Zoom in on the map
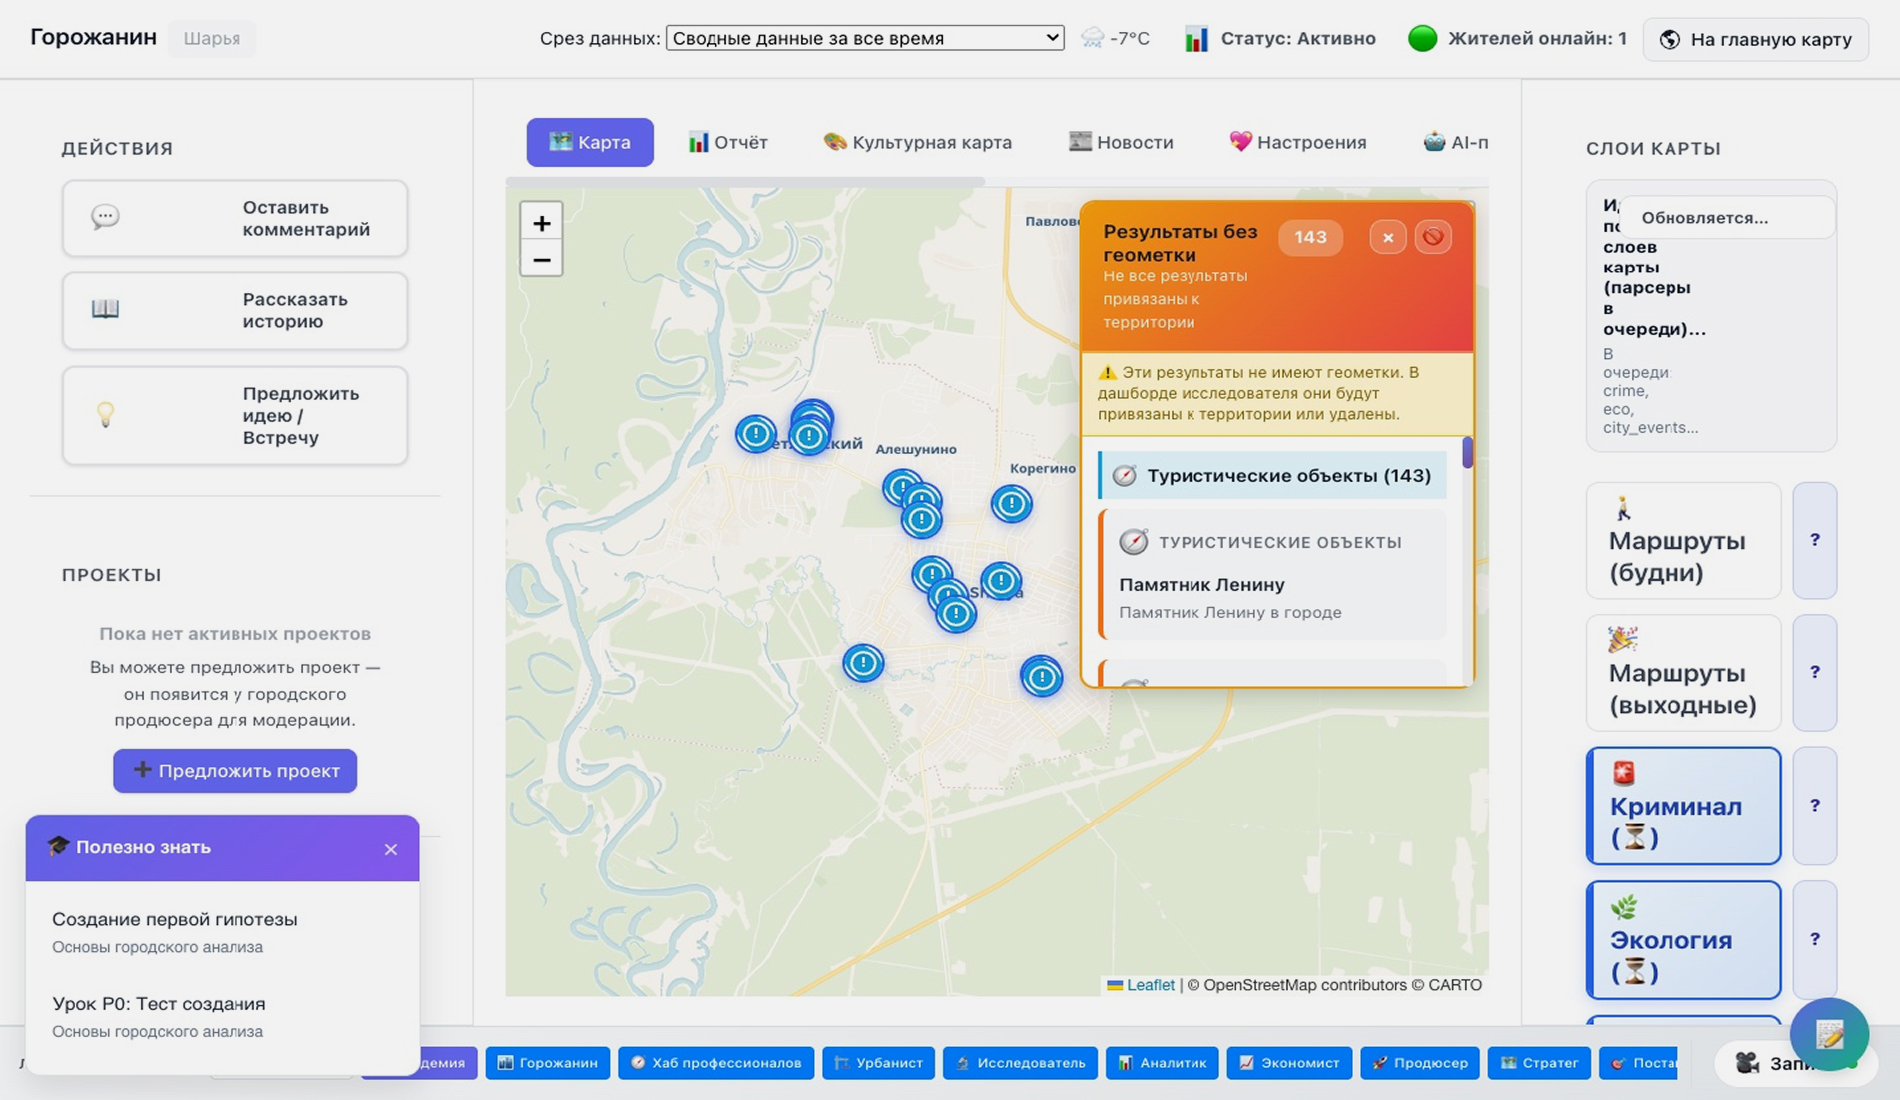Viewport: 1900px width, 1100px height. (x=541, y=223)
